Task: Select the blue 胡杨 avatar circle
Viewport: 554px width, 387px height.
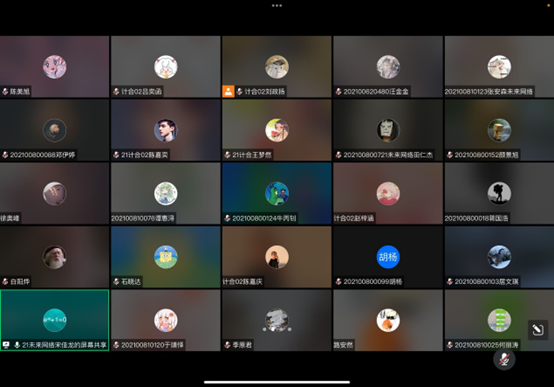Action: pos(388,257)
